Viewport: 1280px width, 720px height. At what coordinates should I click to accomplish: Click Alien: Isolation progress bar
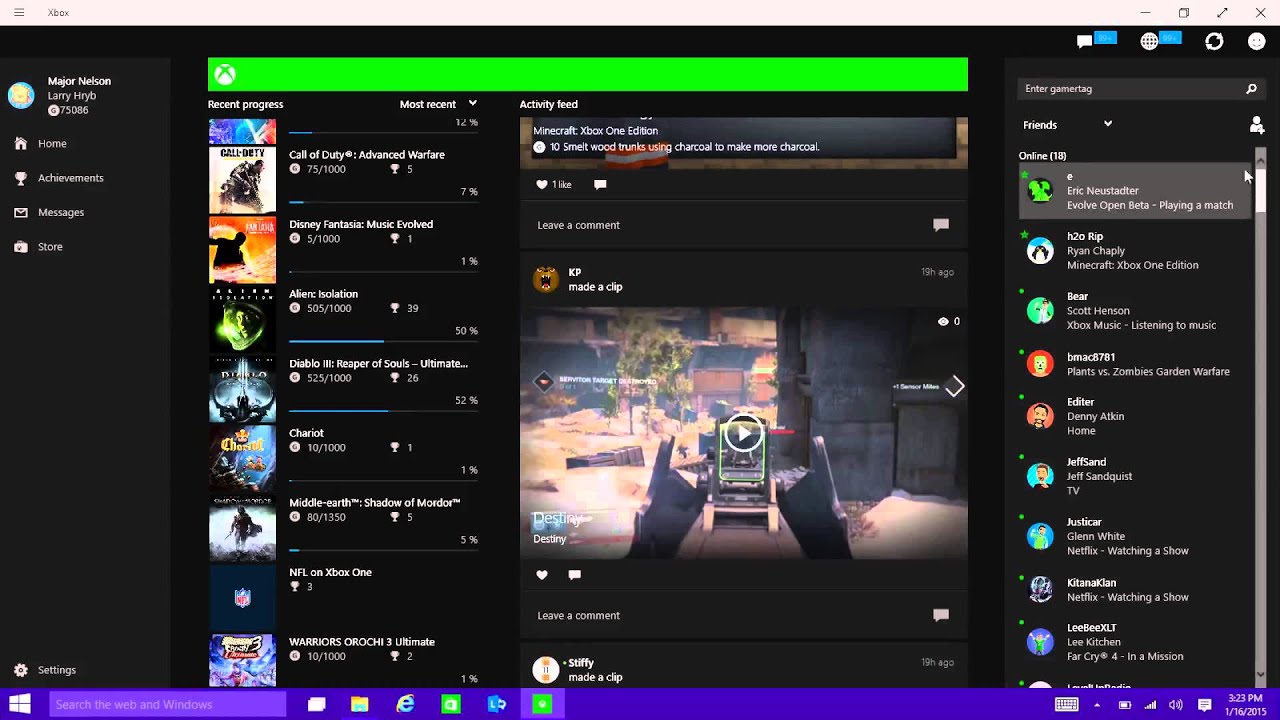click(x=383, y=341)
